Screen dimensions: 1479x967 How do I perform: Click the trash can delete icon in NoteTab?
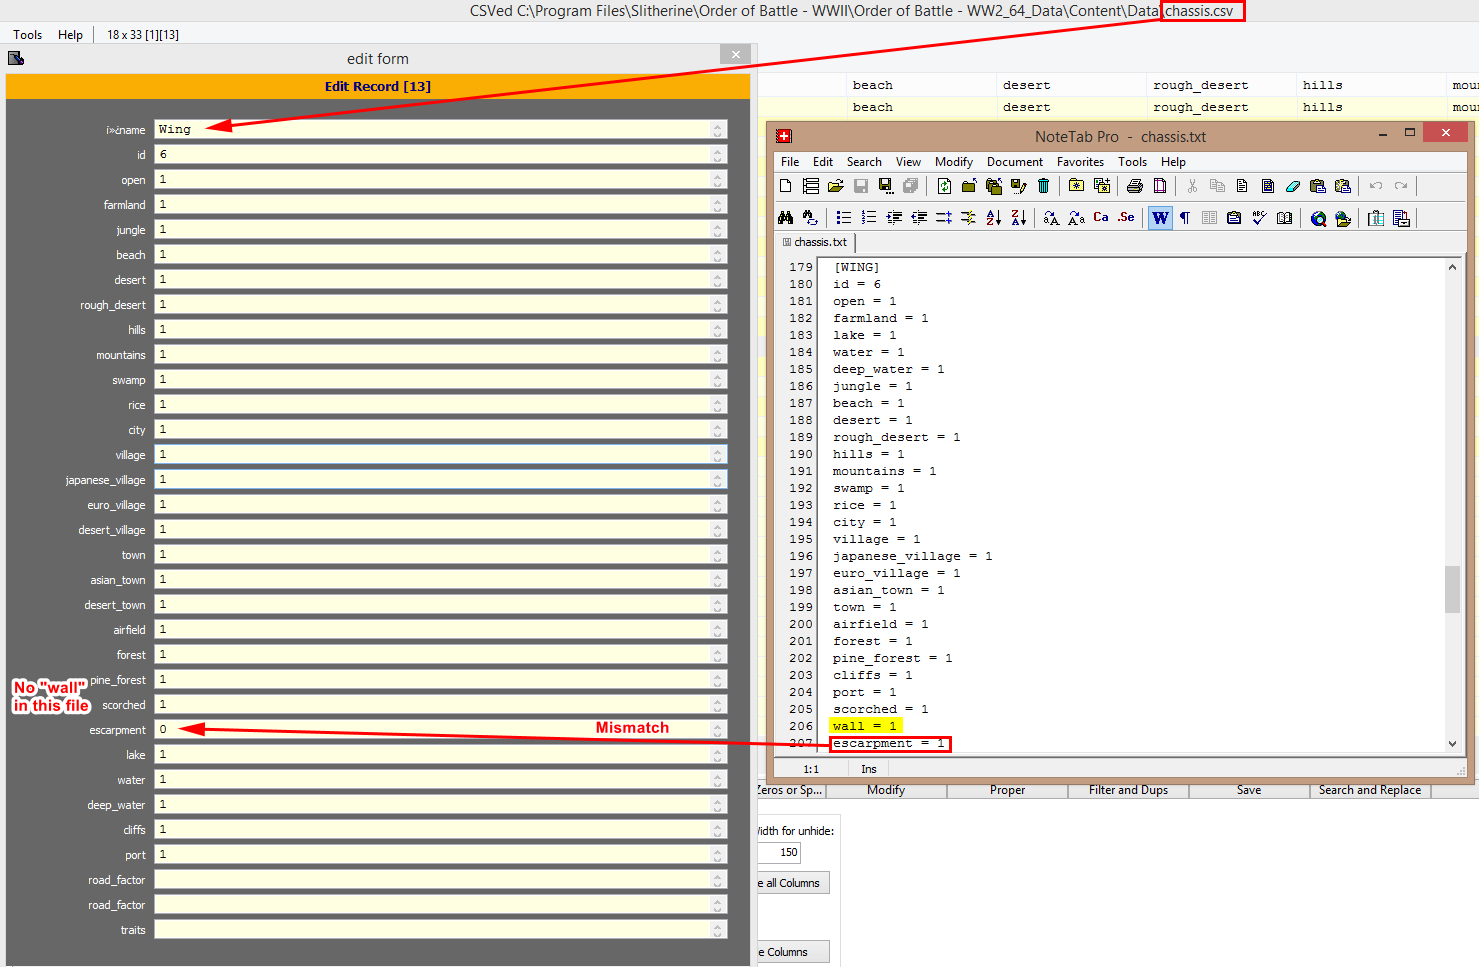tap(1044, 186)
